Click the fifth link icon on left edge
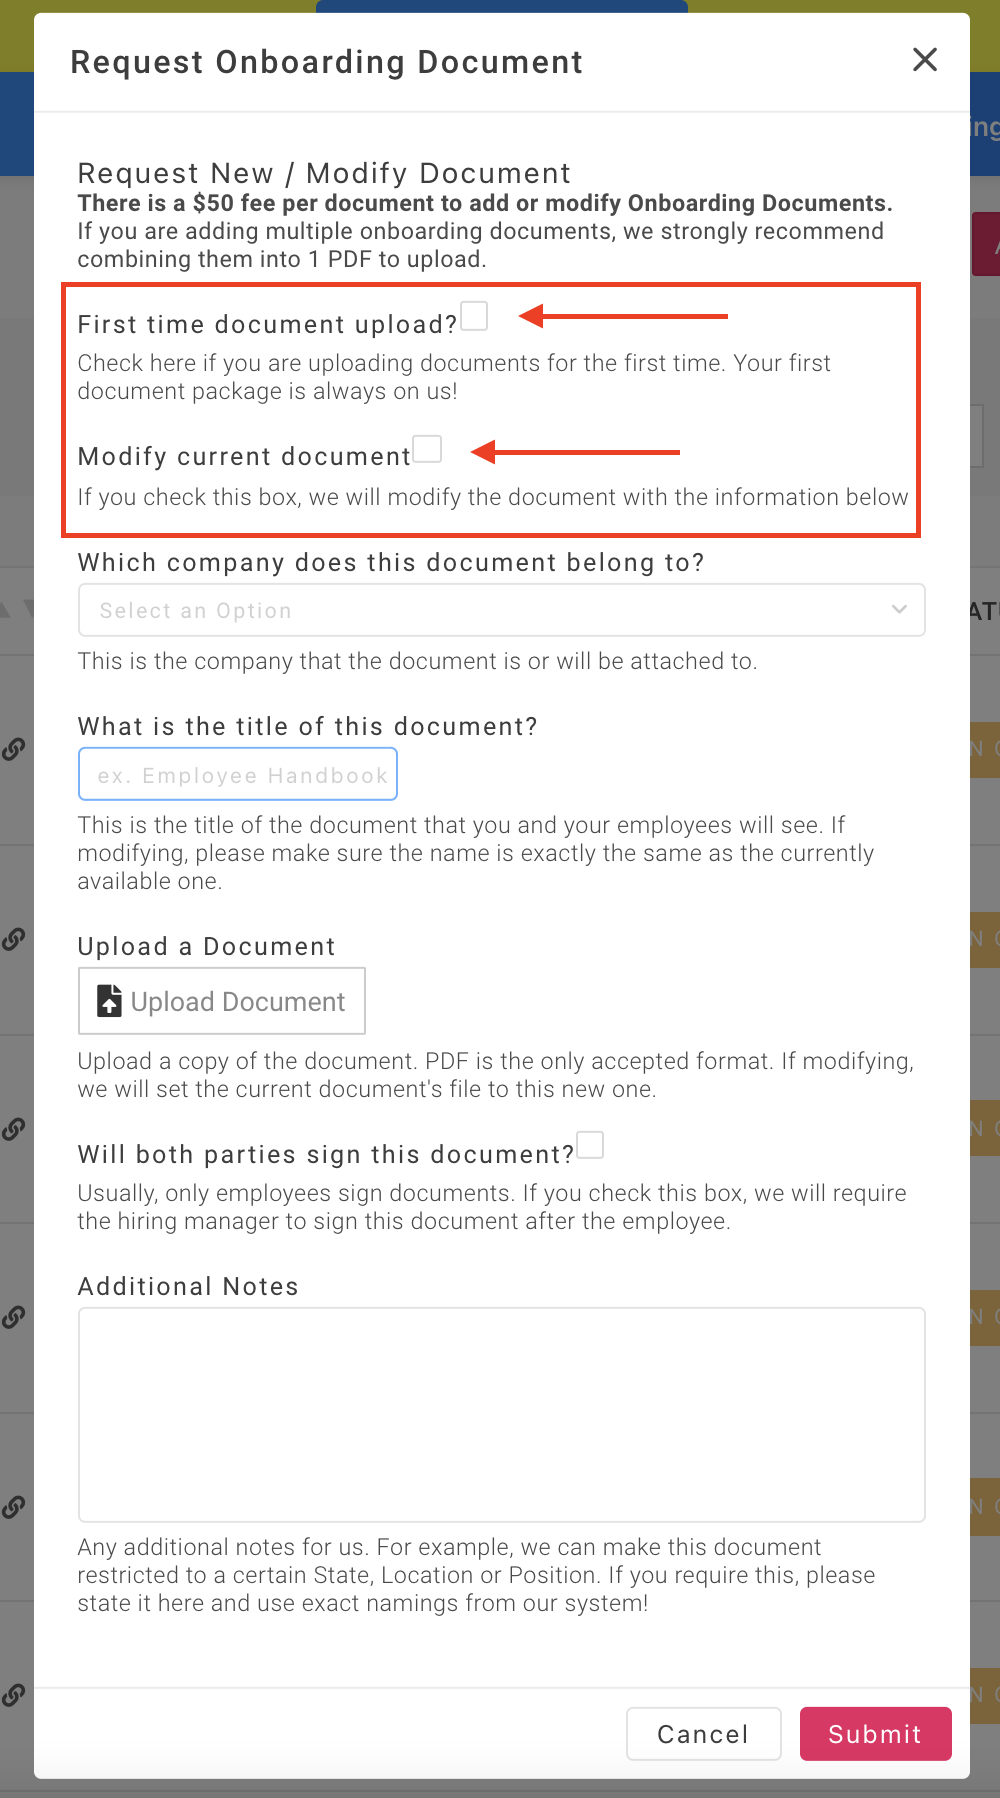1000x1798 pixels. [x=13, y=1507]
